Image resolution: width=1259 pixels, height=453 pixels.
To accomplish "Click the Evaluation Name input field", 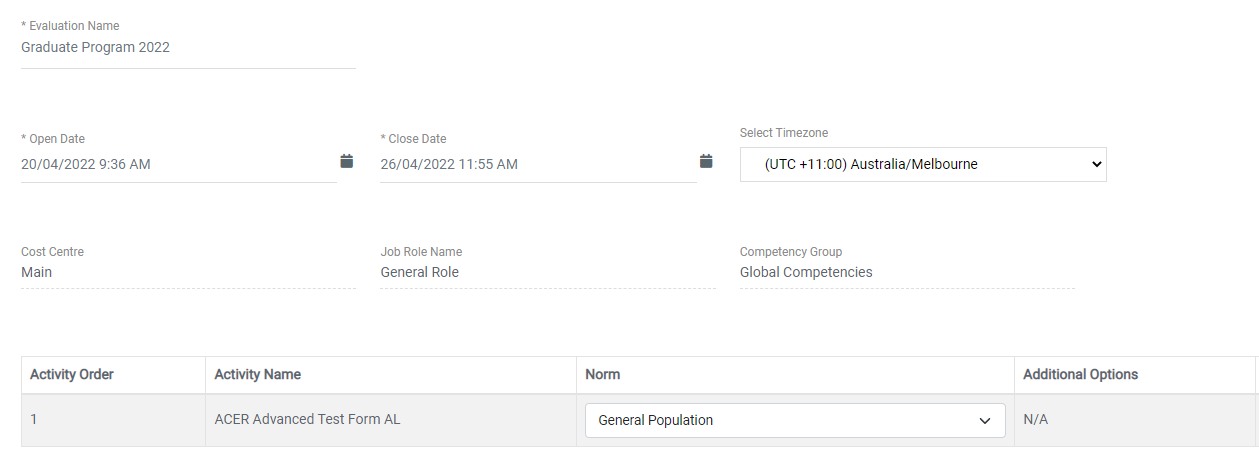I will (x=188, y=47).
